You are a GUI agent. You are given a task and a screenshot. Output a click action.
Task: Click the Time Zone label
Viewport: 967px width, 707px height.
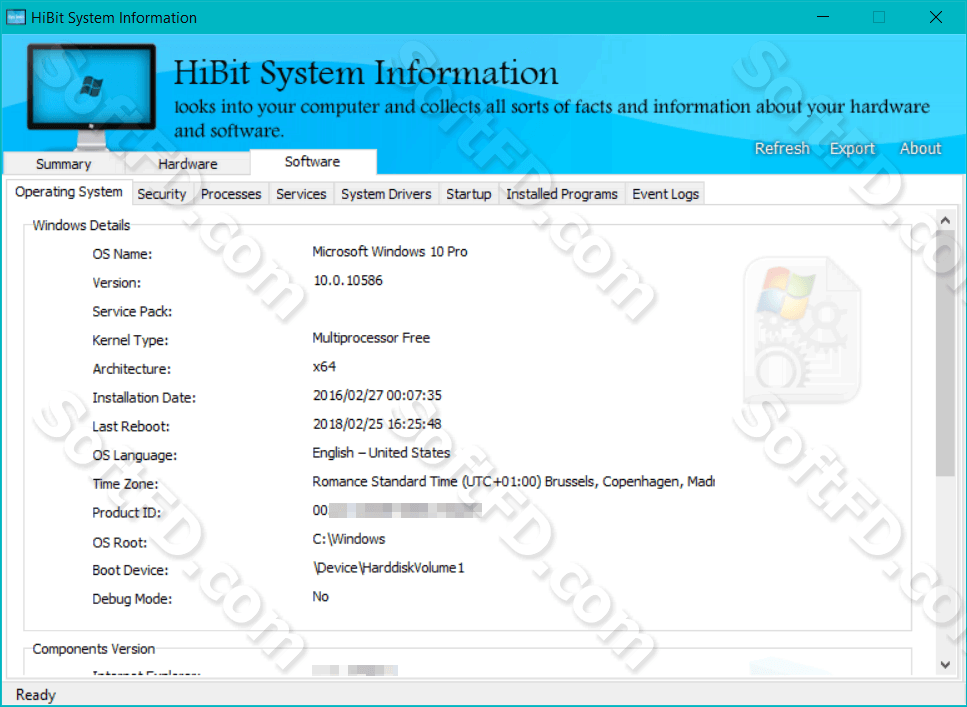point(125,484)
